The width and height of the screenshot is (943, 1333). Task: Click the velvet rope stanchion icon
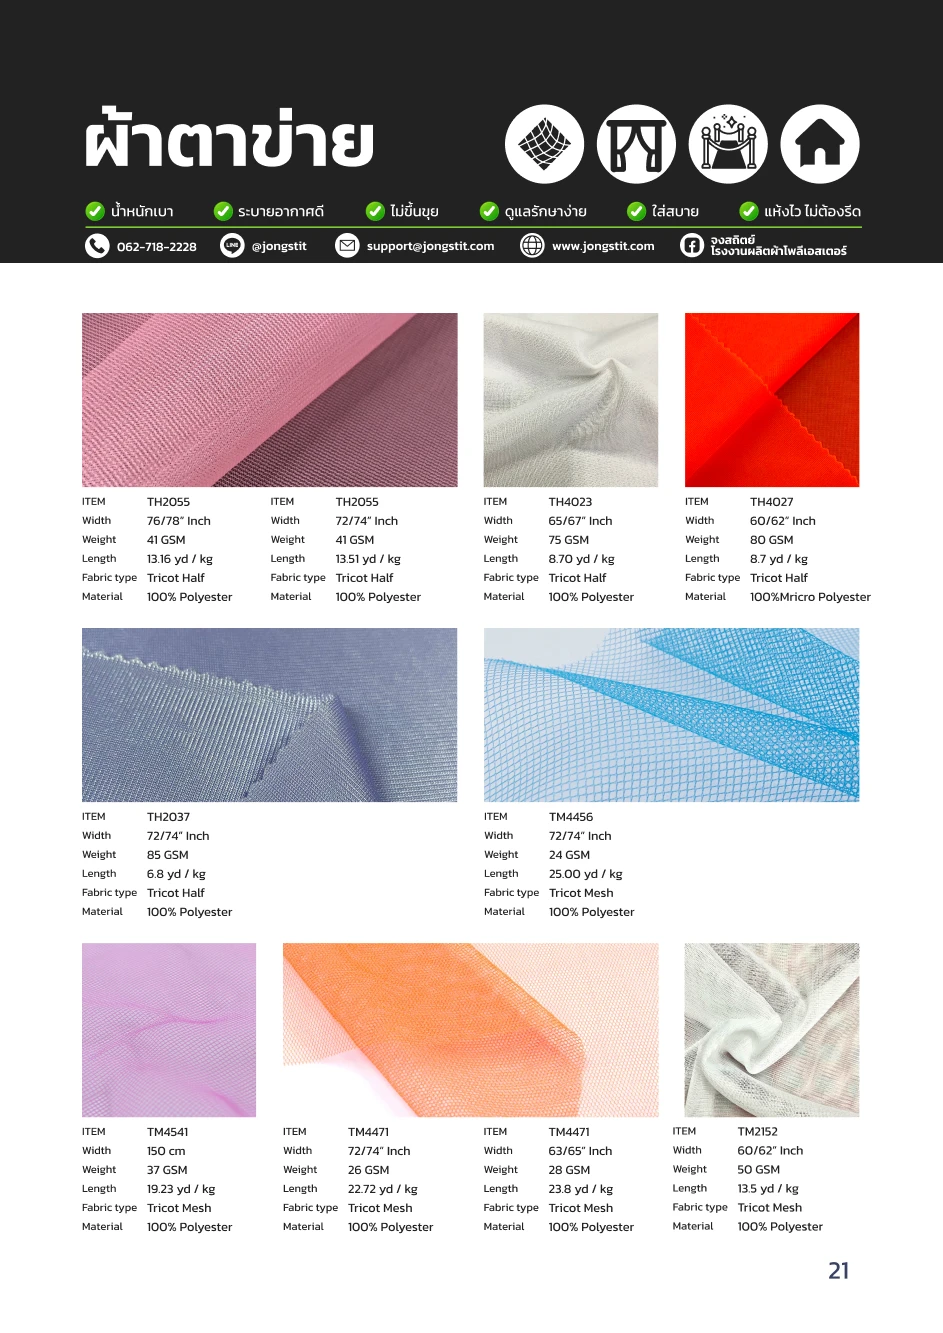(x=729, y=144)
